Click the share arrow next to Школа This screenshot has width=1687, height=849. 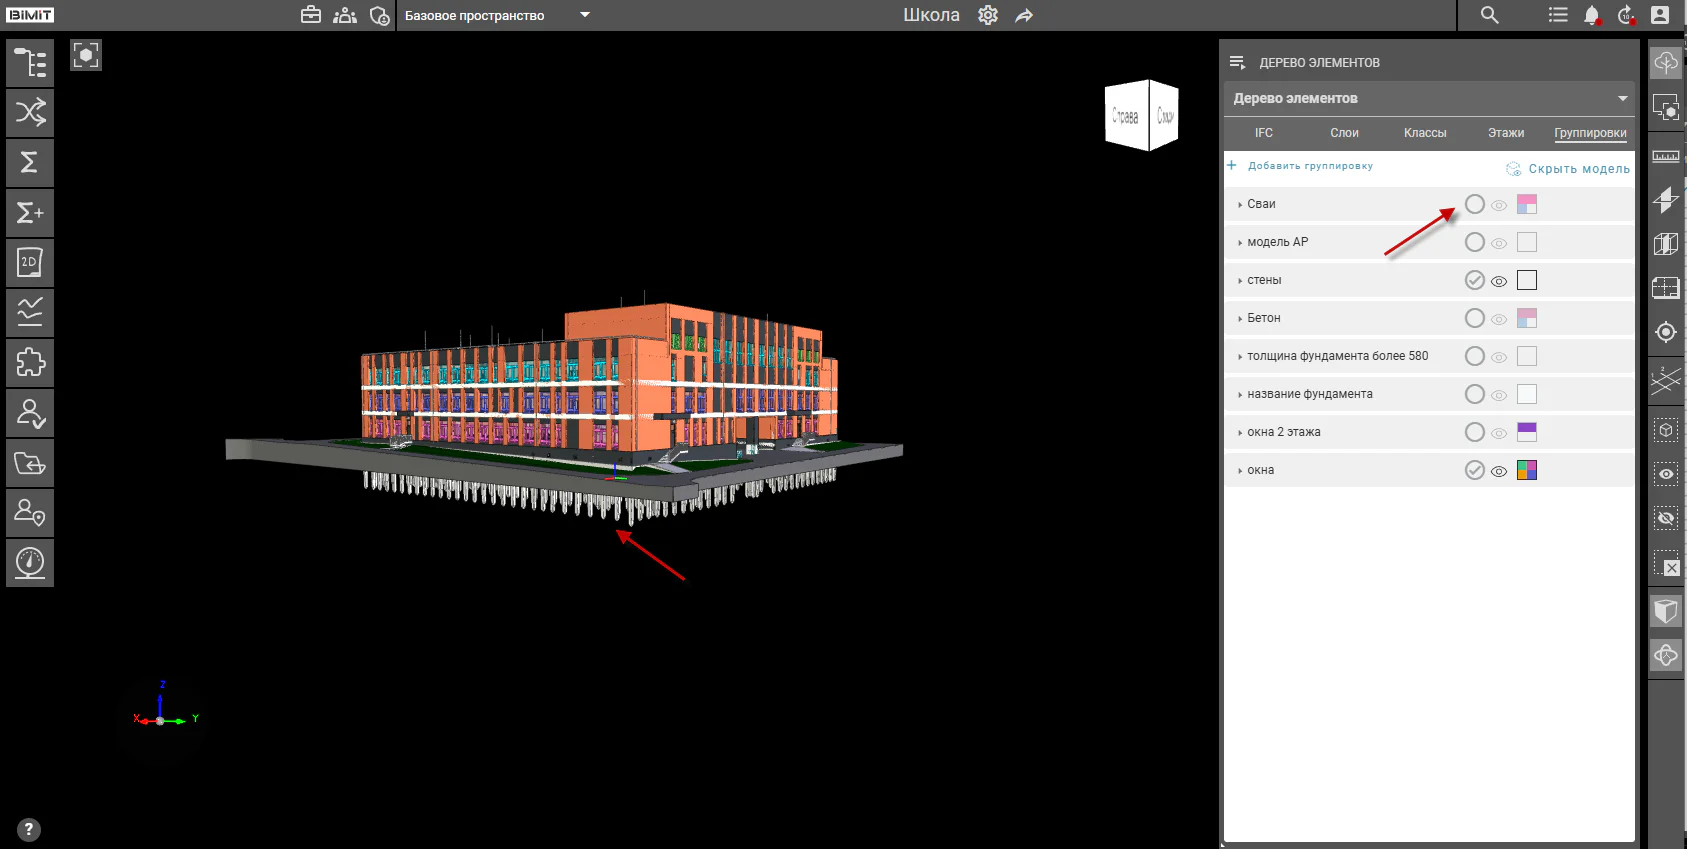(1024, 16)
